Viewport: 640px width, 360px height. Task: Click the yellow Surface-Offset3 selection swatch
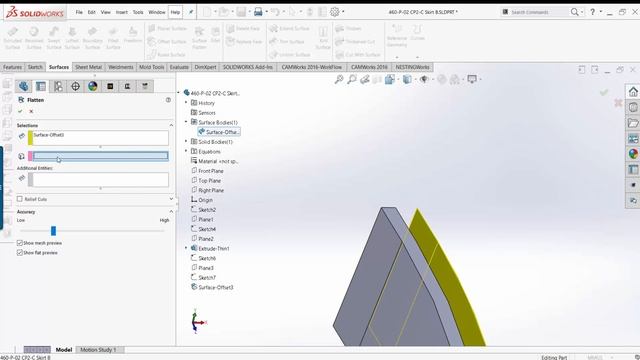(x=31, y=138)
